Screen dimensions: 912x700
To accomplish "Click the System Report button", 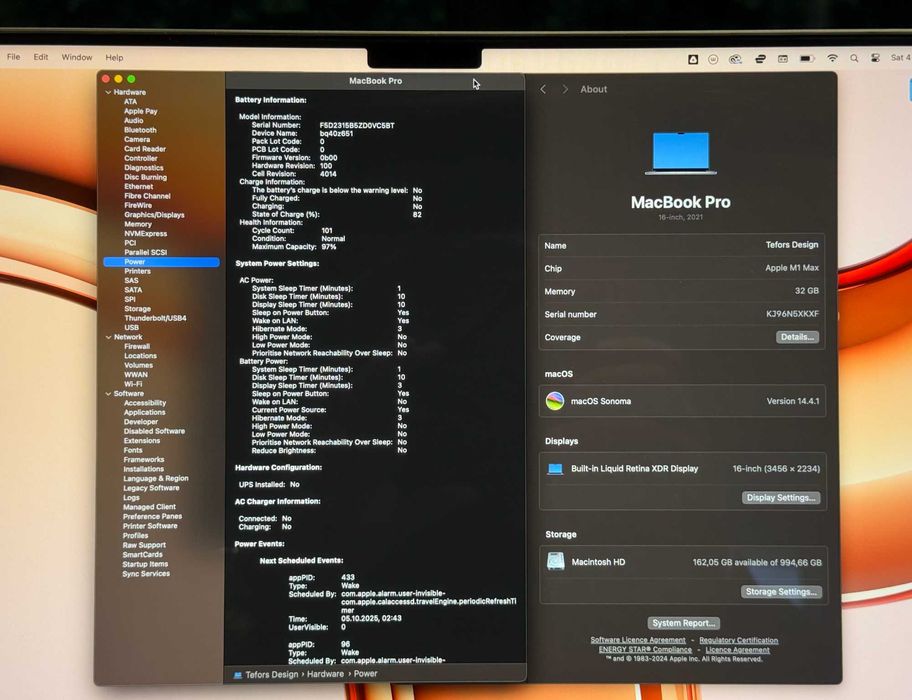I will pos(683,623).
